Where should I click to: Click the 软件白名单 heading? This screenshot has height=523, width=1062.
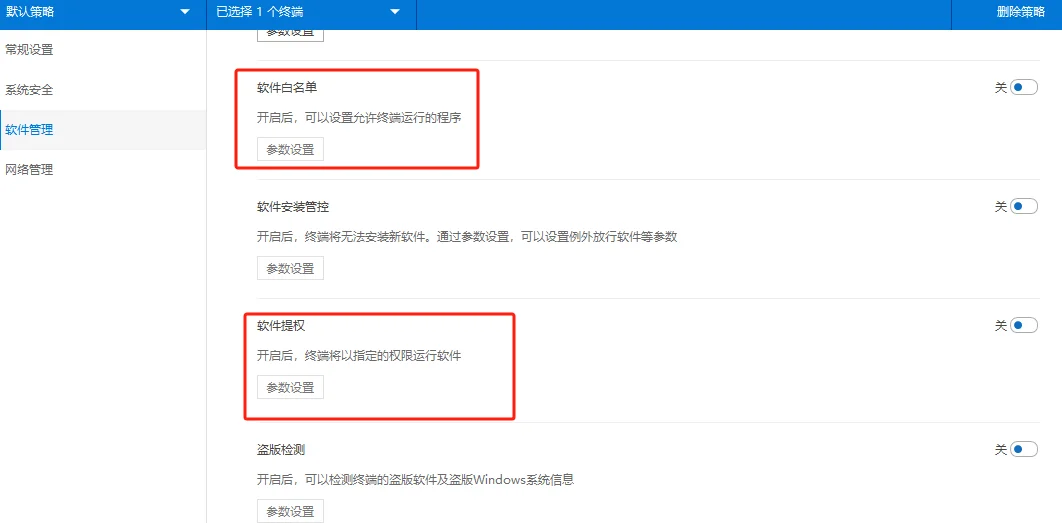click(x=287, y=88)
